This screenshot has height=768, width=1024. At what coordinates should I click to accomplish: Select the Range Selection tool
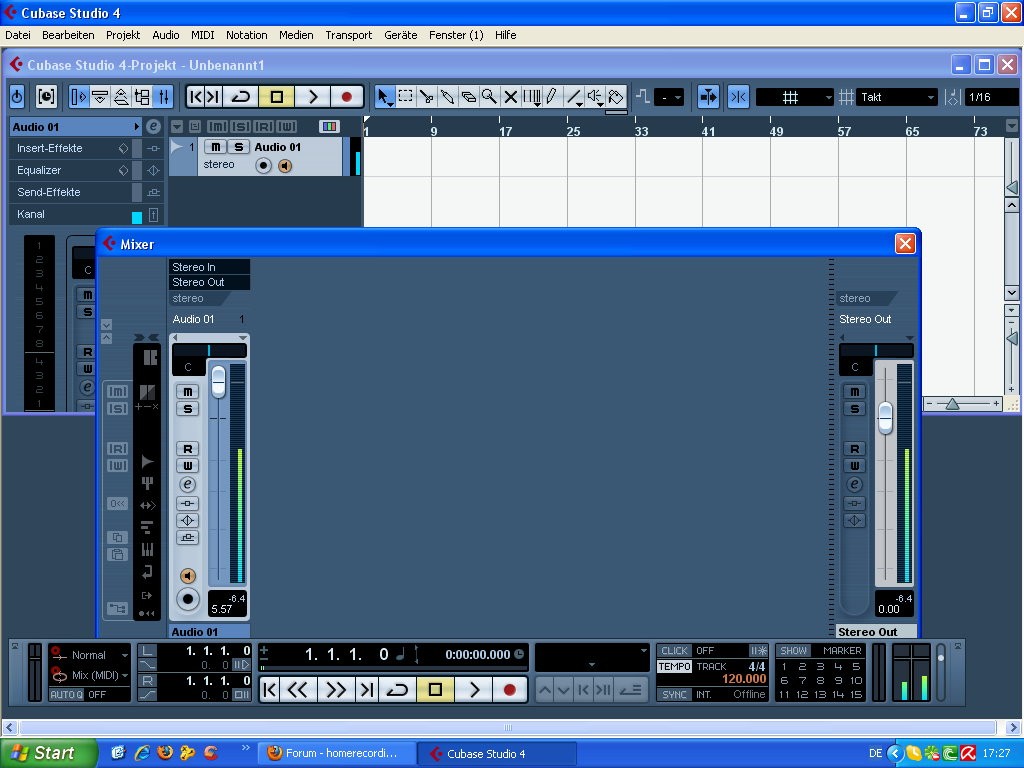click(406, 97)
